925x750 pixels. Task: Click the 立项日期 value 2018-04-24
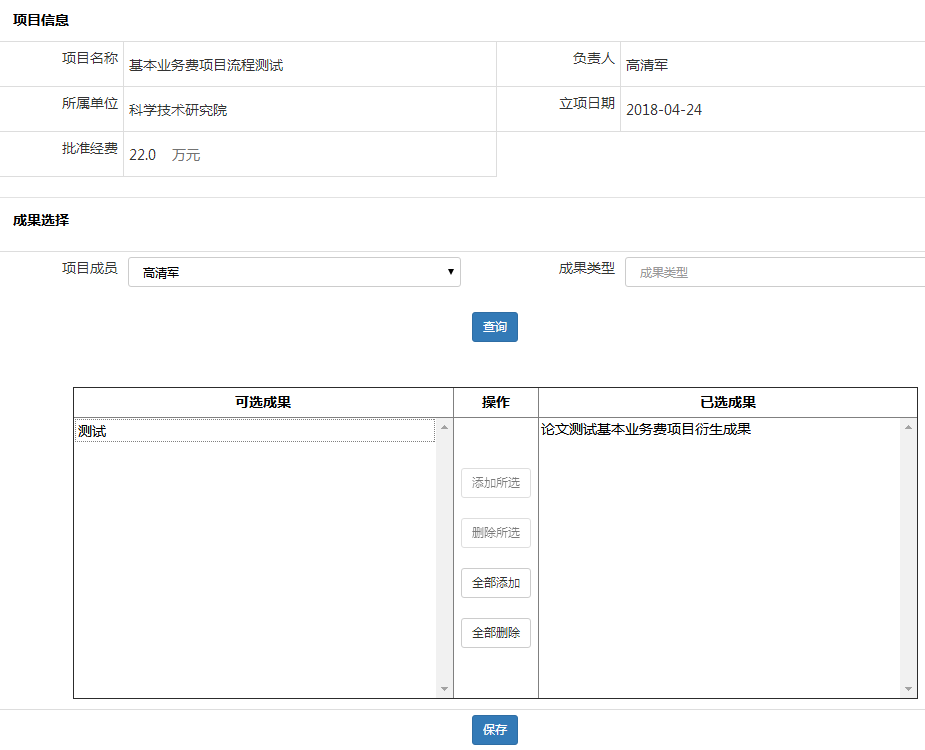tap(664, 110)
